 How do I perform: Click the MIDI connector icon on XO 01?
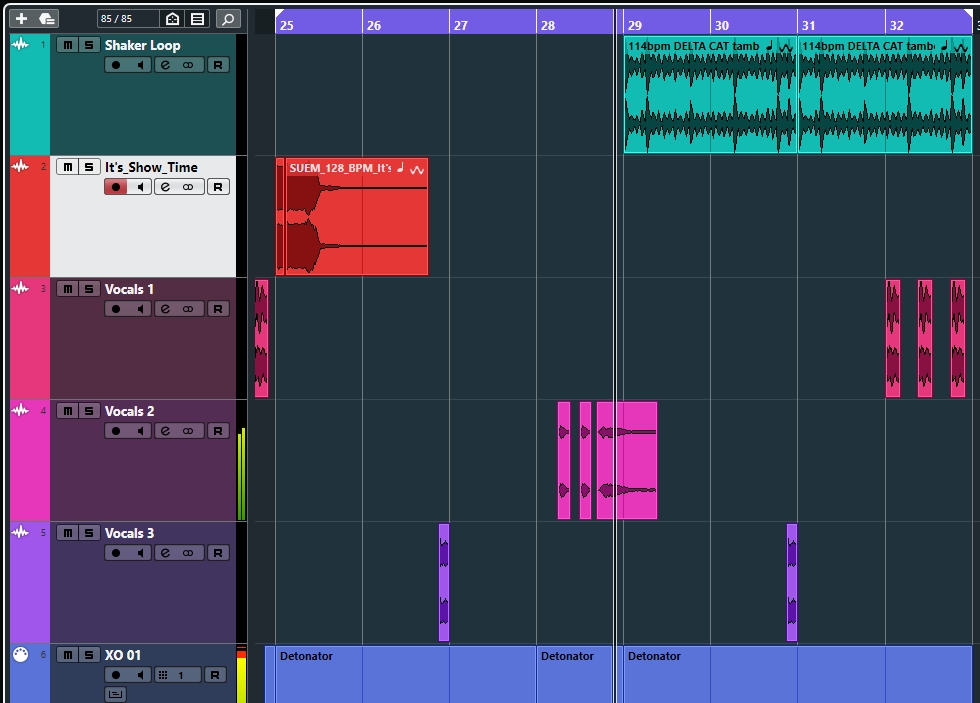pos(20,655)
